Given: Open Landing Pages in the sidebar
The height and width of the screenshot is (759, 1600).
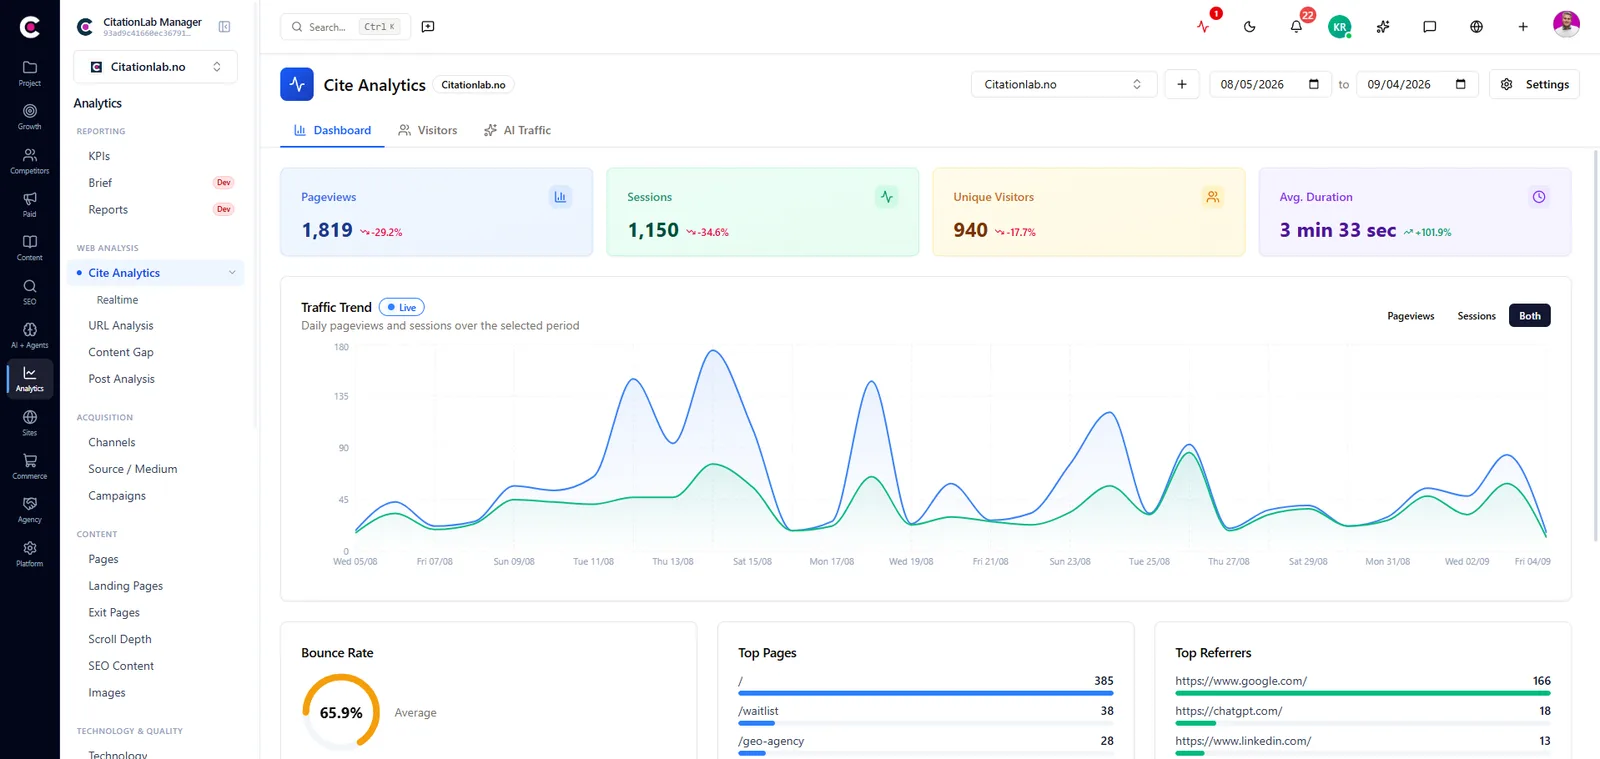Looking at the screenshot, I should click(x=125, y=586).
